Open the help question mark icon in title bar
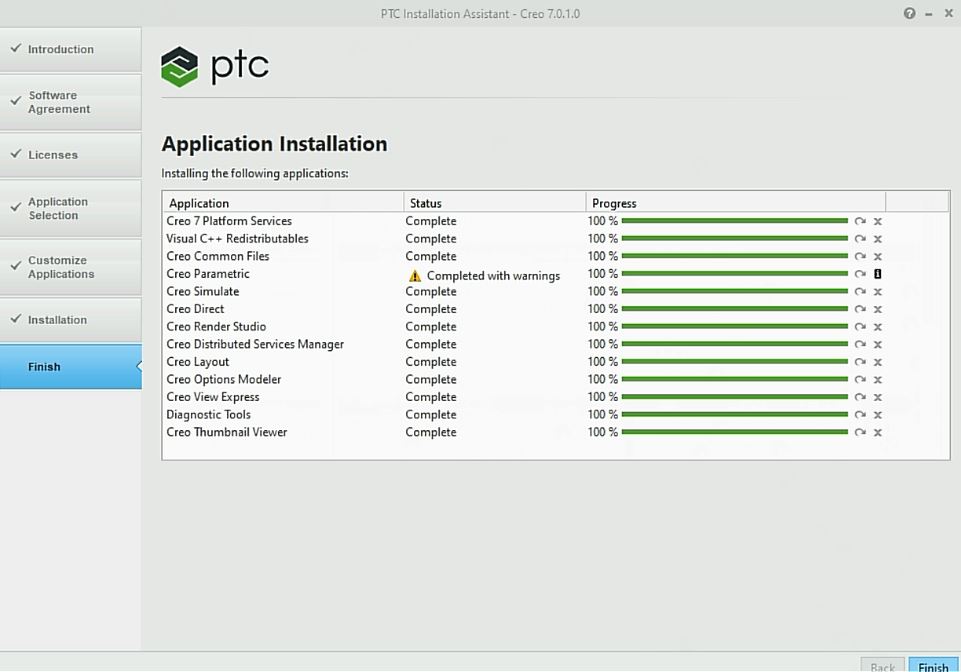961x672 pixels. [910, 13]
